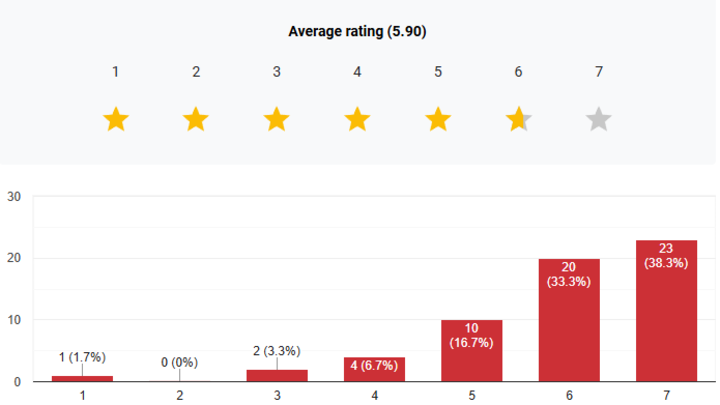Click the 0 (0%) data label
The height and width of the screenshot is (405, 720).
[x=179, y=362]
